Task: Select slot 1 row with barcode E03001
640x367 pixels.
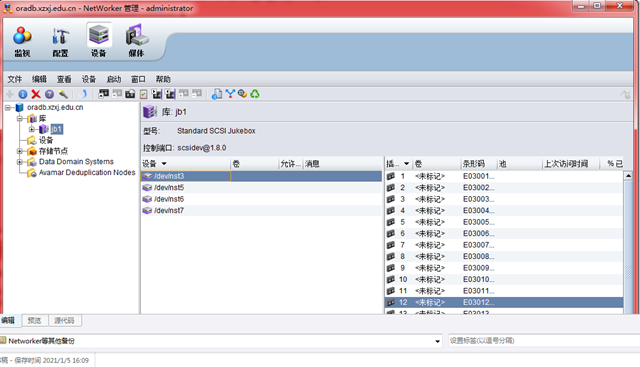Action: tap(504, 176)
